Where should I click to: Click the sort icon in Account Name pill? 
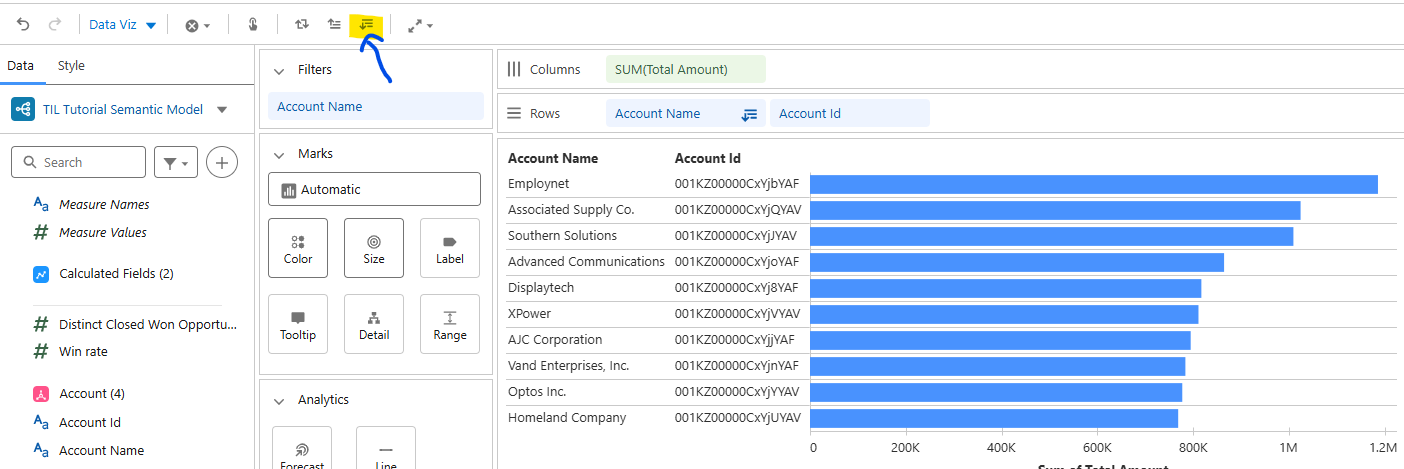[749, 114]
